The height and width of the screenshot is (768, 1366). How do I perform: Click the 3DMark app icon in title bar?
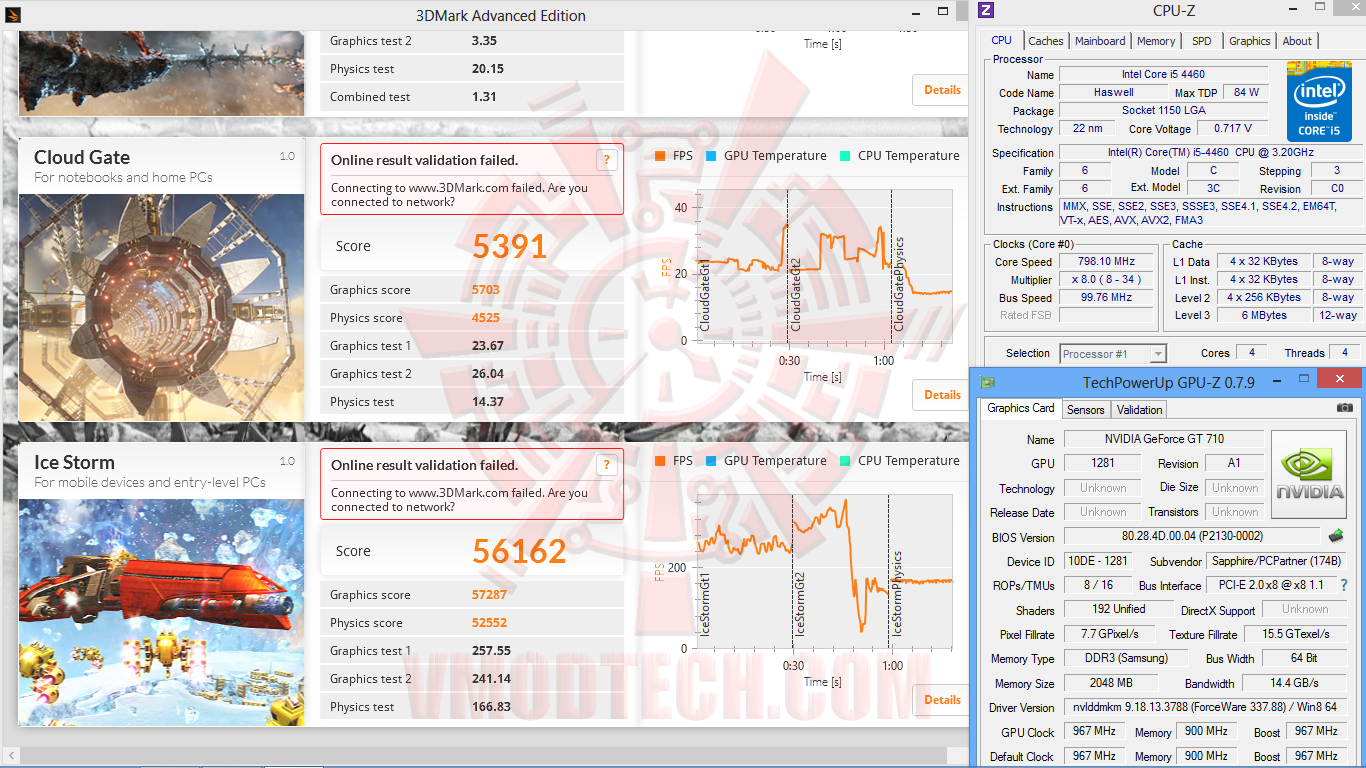pyautogui.click(x=11, y=15)
